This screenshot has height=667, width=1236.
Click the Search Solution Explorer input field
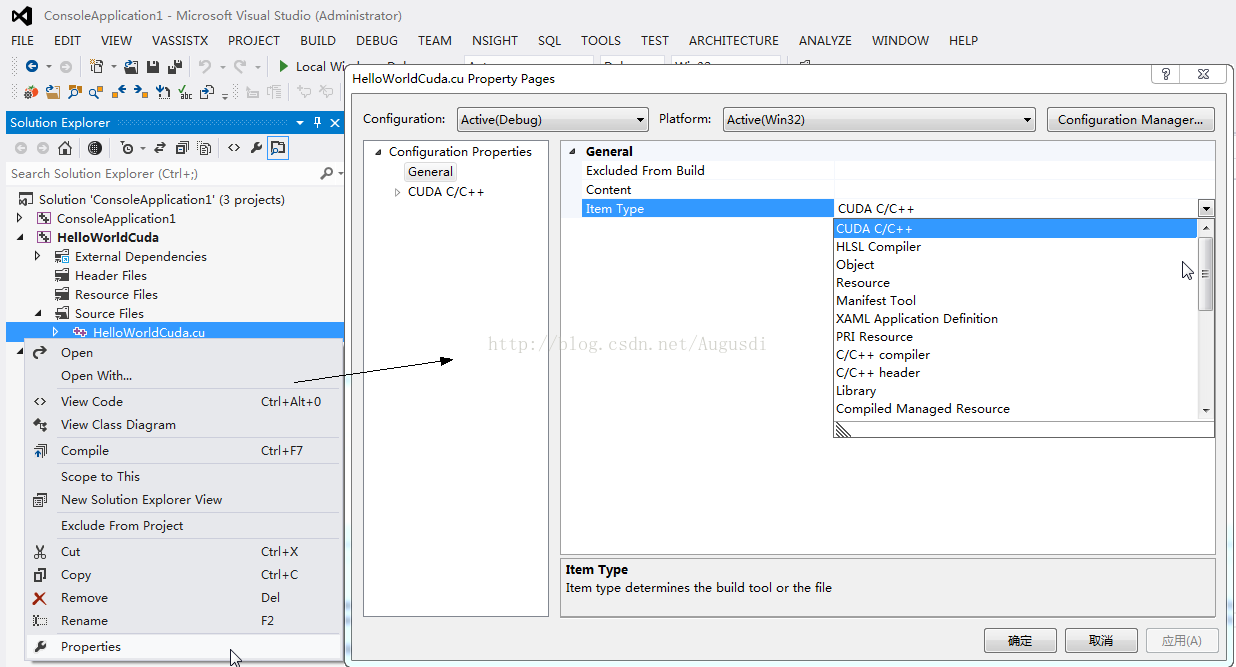pyautogui.click(x=163, y=173)
